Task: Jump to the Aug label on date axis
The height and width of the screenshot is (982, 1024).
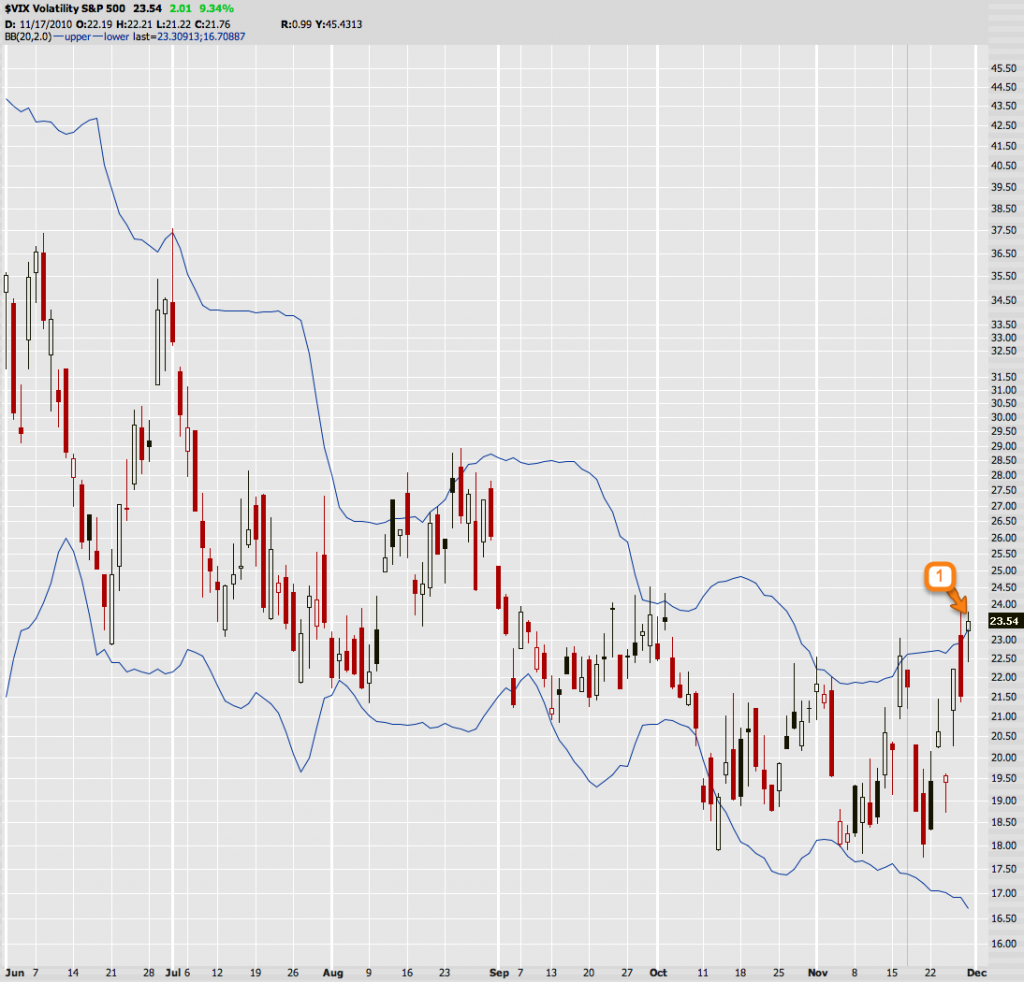Action: click(x=333, y=972)
